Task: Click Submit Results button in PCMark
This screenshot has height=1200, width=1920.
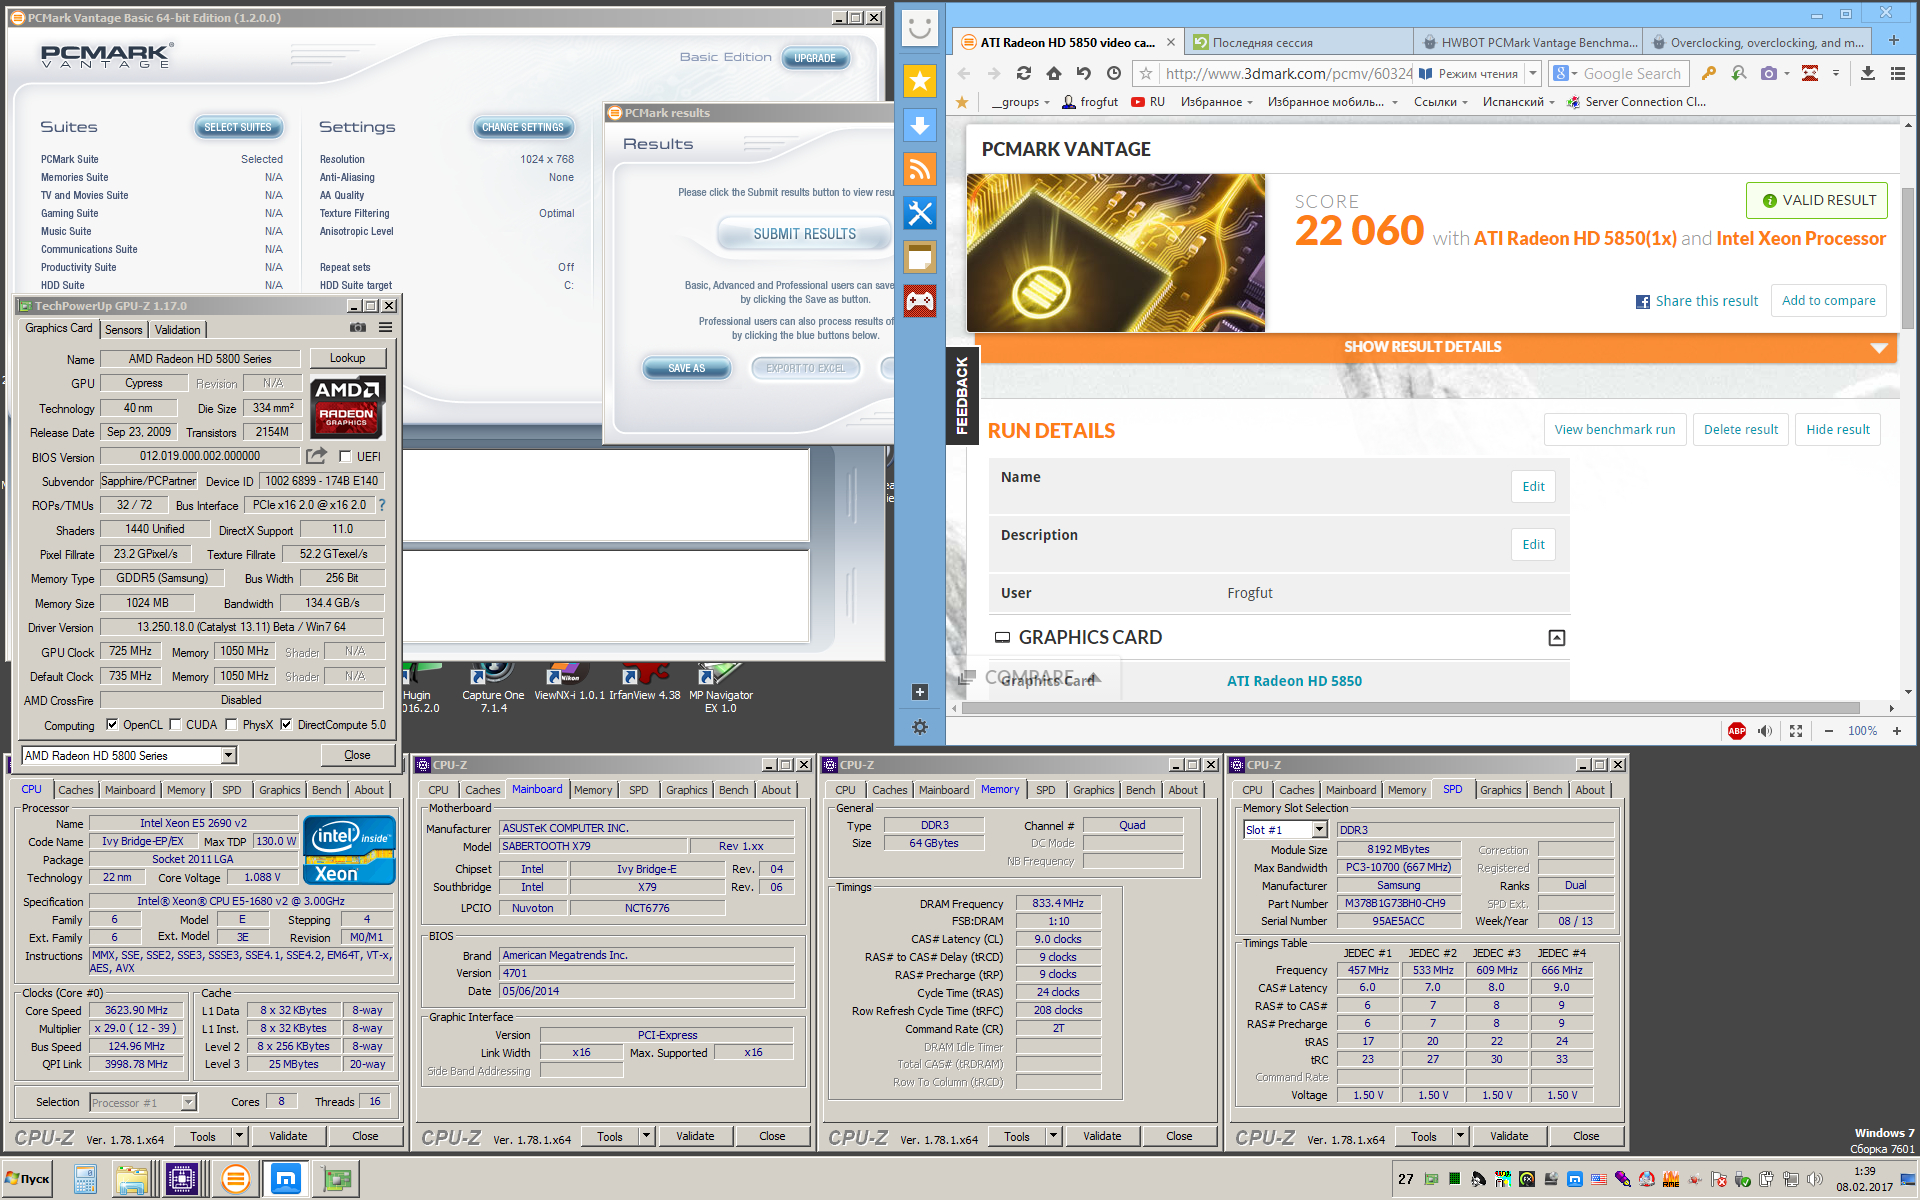Action: coord(805,234)
